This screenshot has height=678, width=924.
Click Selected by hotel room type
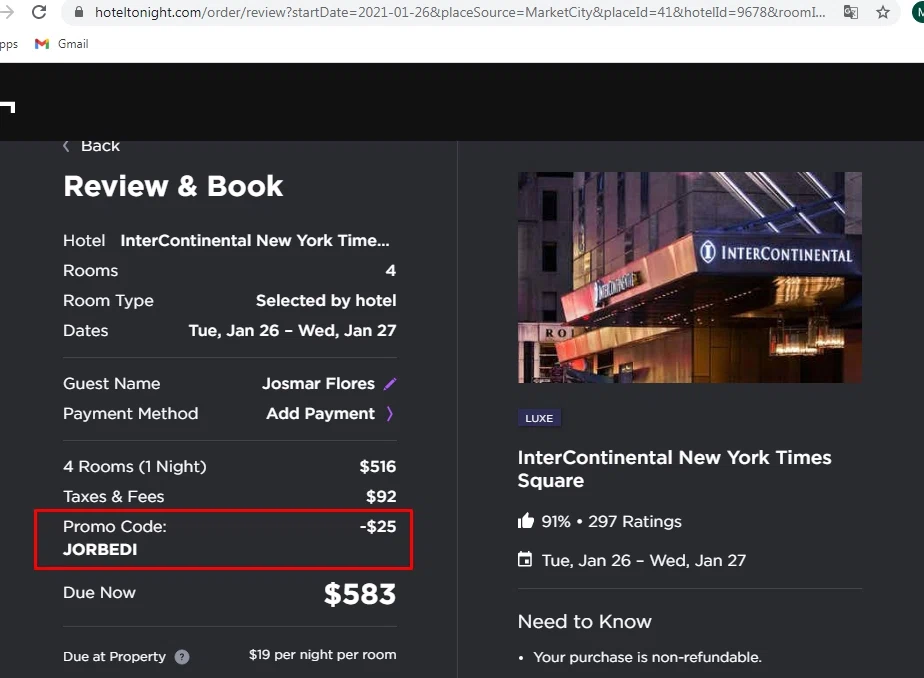326,300
